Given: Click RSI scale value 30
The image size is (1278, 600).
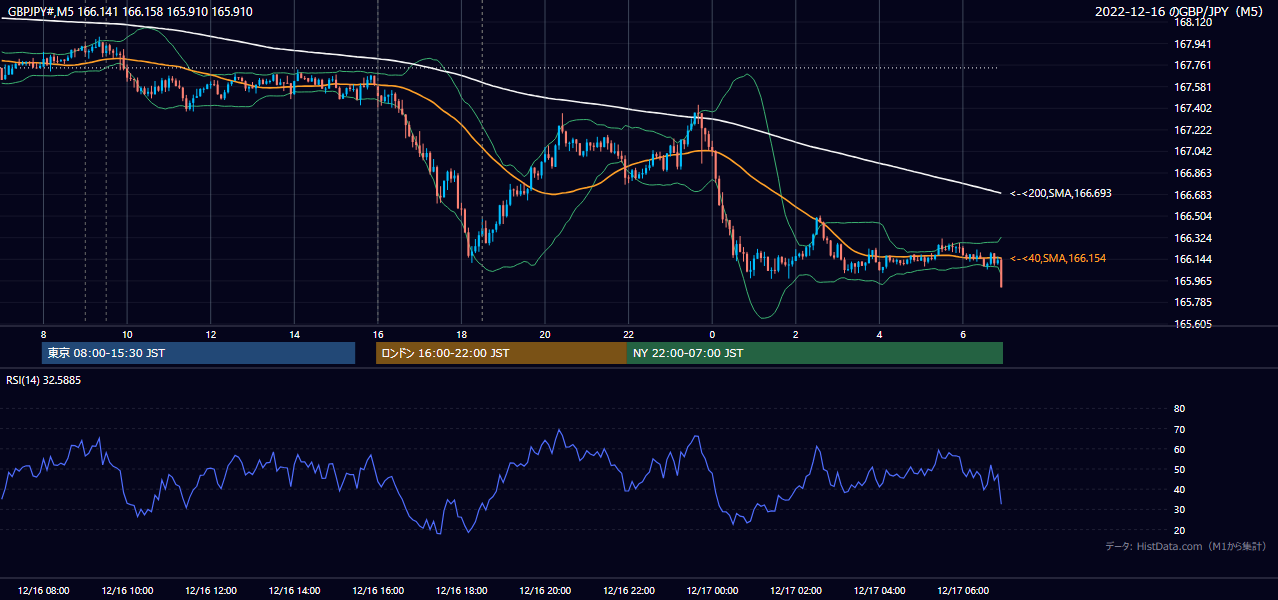Looking at the screenshot, I should click(1179, 509).
